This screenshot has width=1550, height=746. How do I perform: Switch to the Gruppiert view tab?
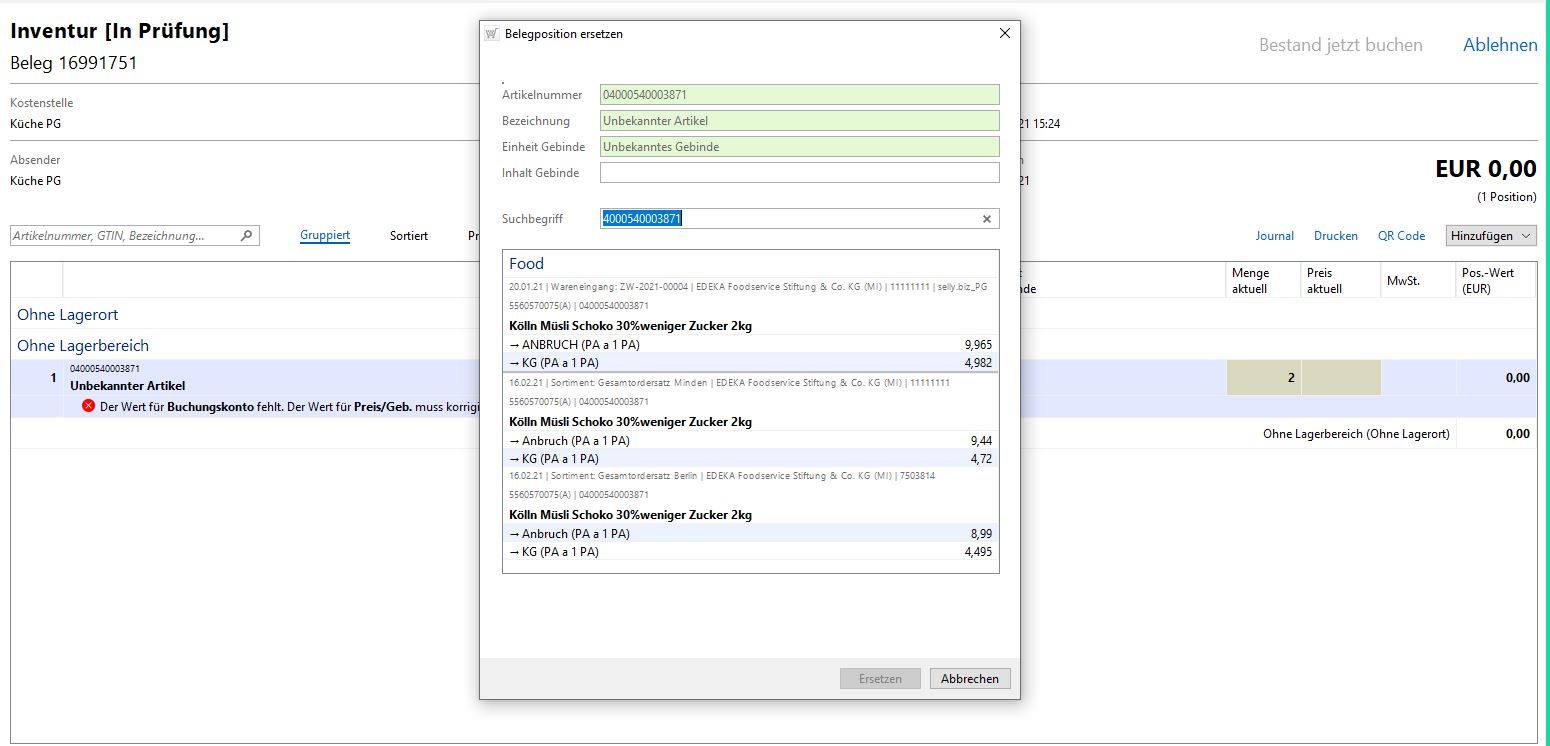pyautogui.click(x=325, y=236)
